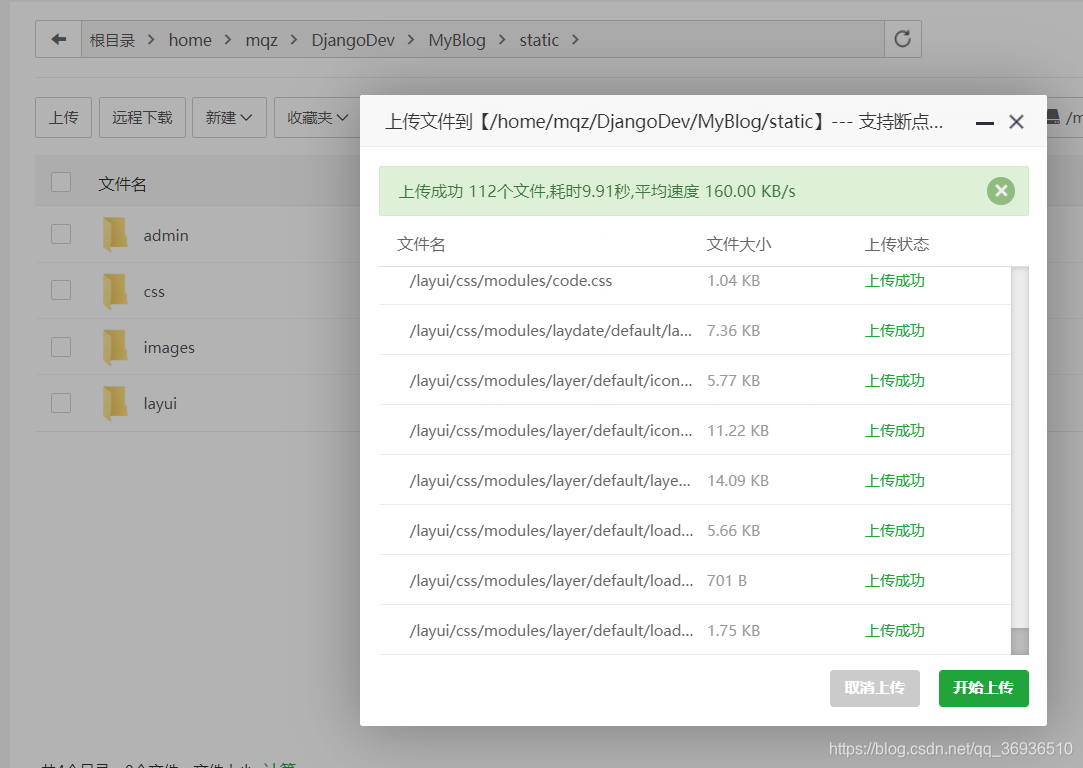Click images folder name

tap(169, 347)
